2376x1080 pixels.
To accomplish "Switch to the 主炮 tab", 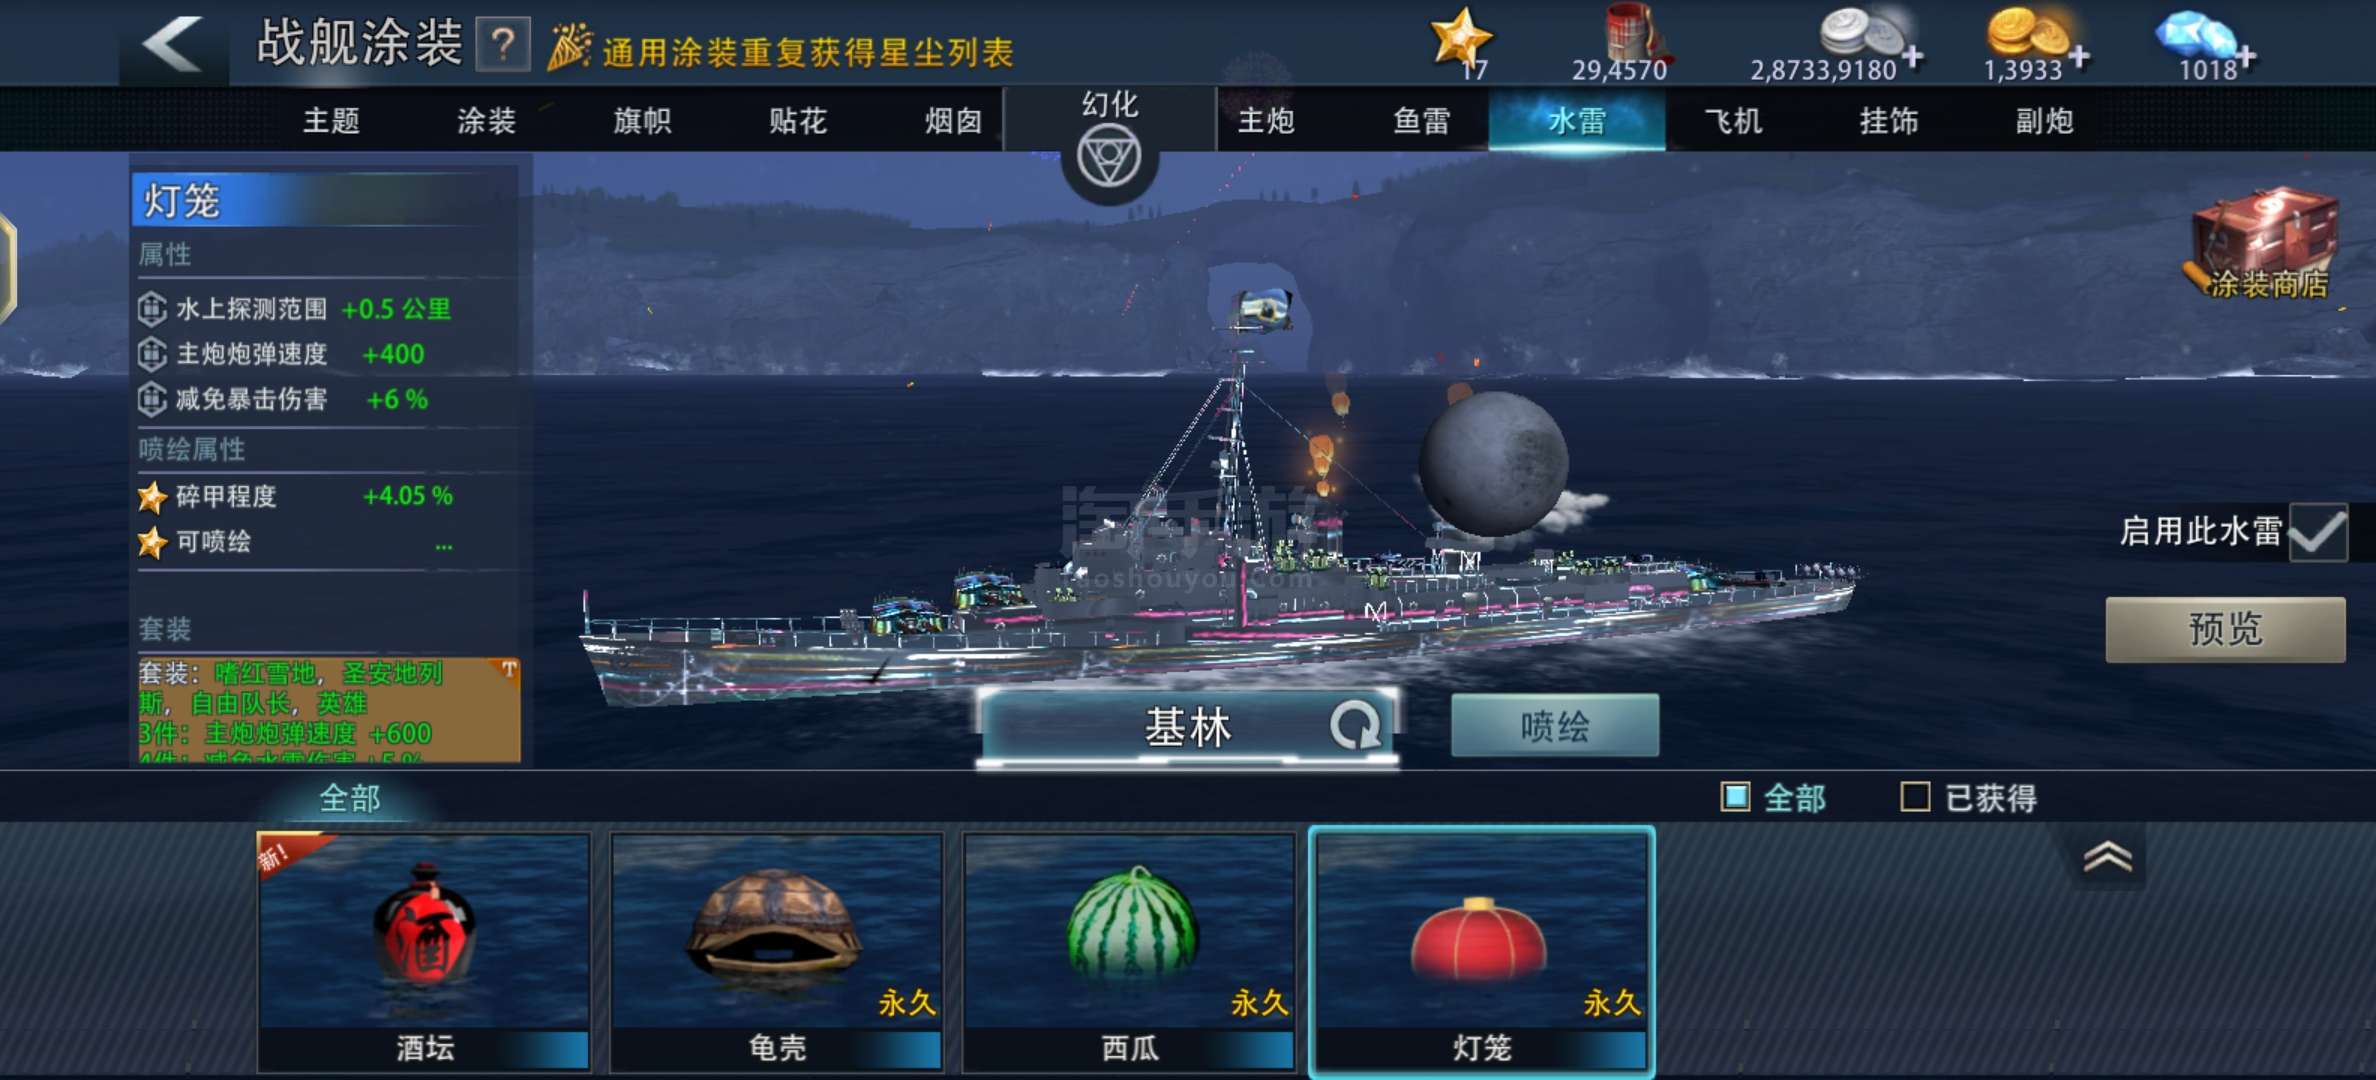I will pyautogui.click(x=1265, y=121).
